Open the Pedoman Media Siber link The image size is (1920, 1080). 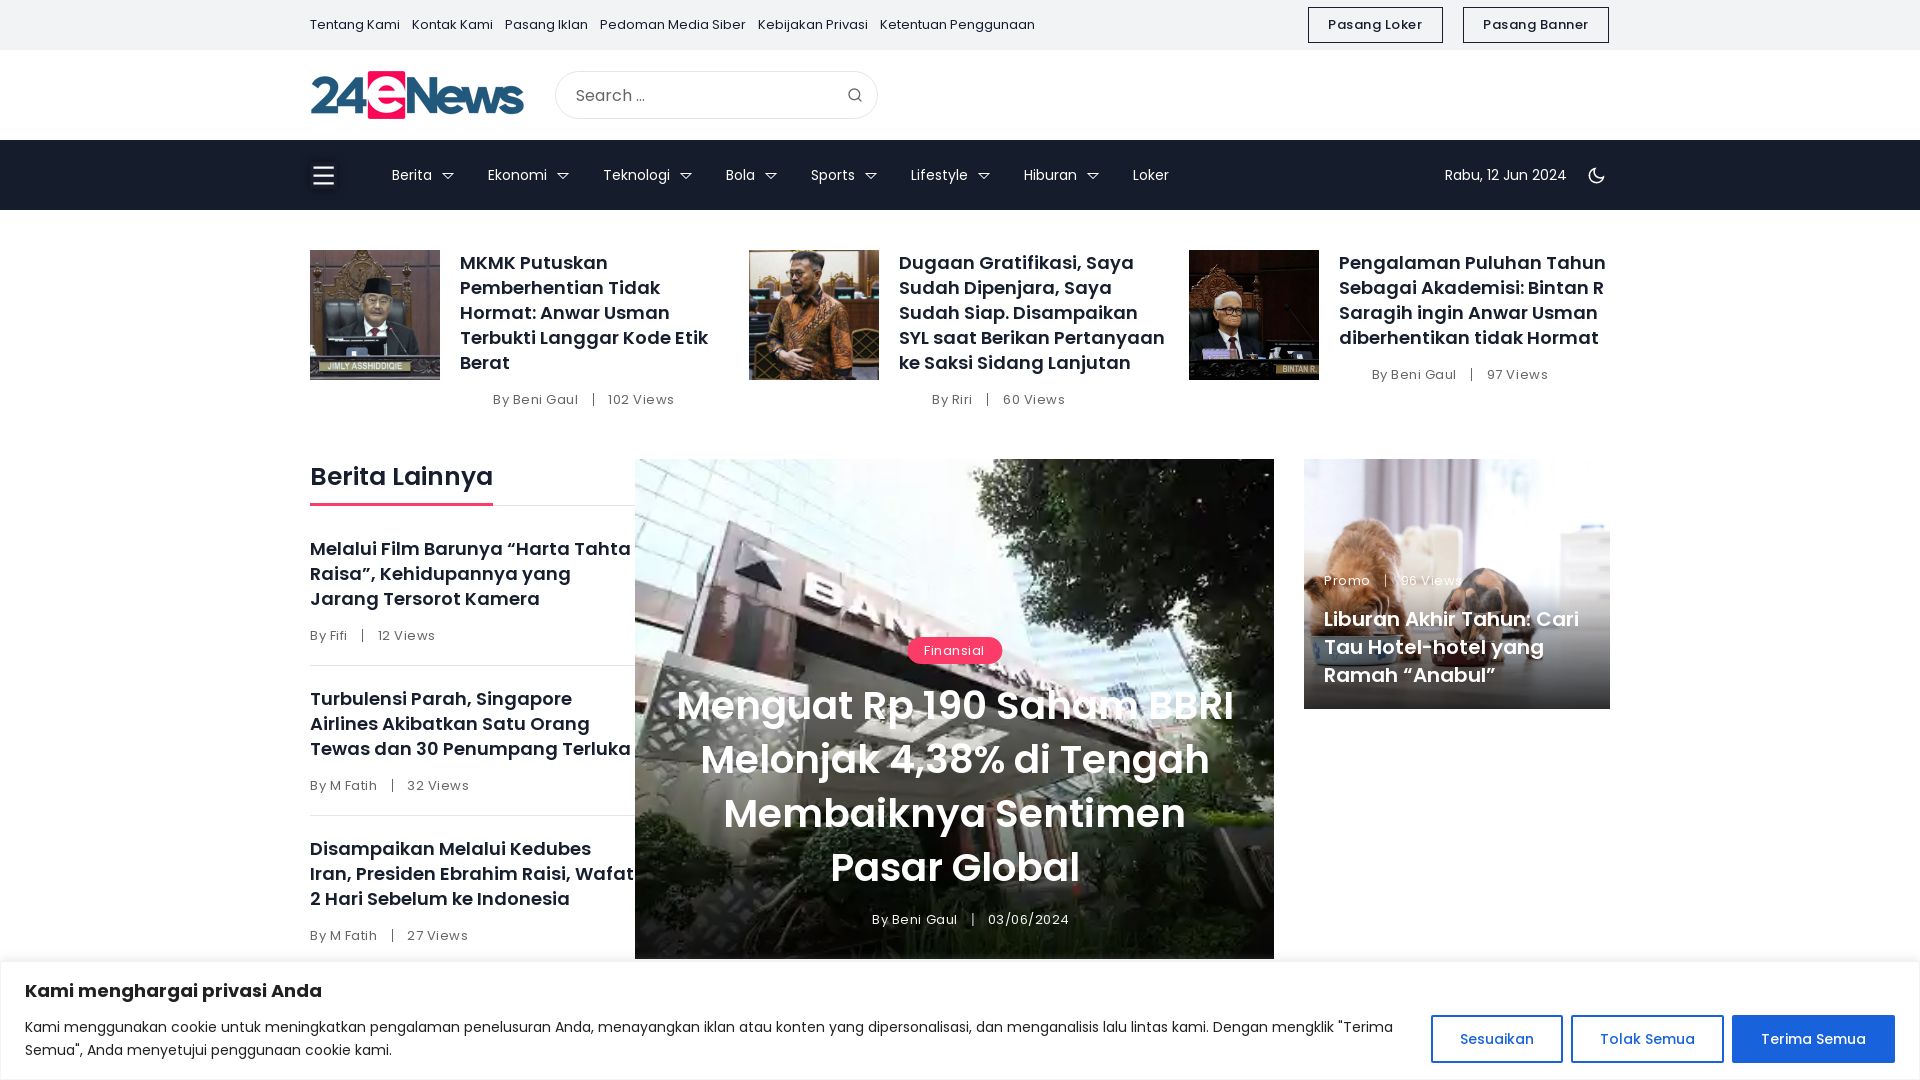coord(672,25)
